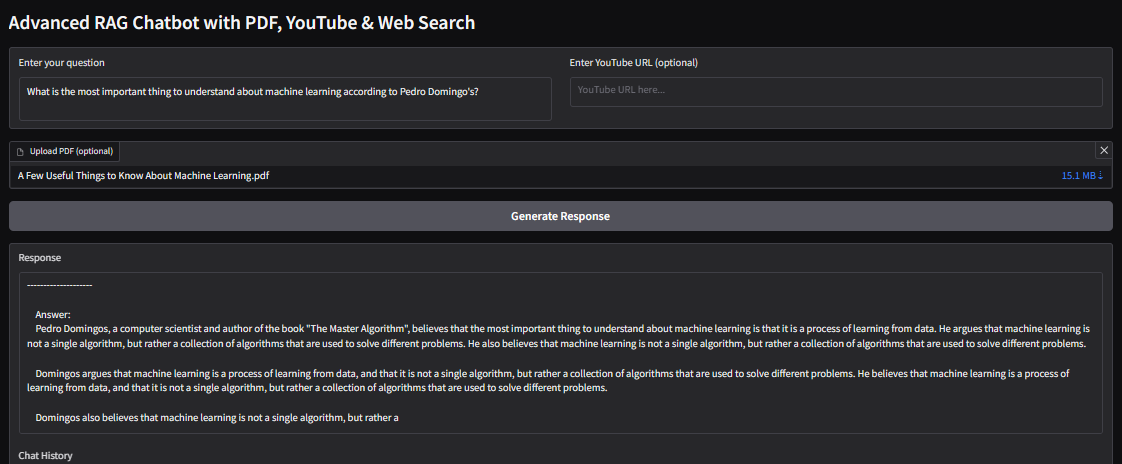Click the Upload PDF (optional) label
This screenshot has height=464, width=1122.
[71, 152]
